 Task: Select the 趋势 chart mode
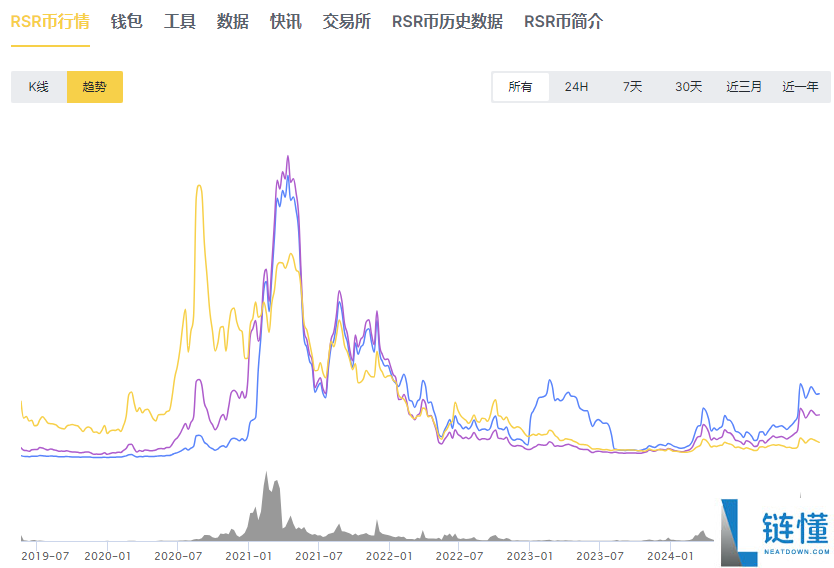point(95,87)
